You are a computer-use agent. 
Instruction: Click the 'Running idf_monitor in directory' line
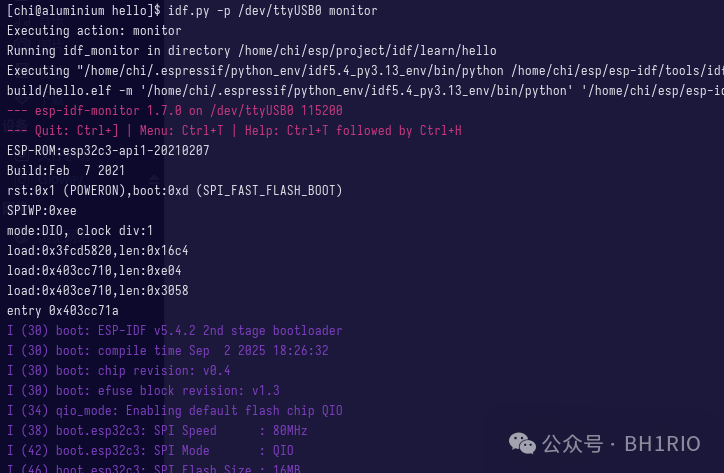[x=252, y=51]
